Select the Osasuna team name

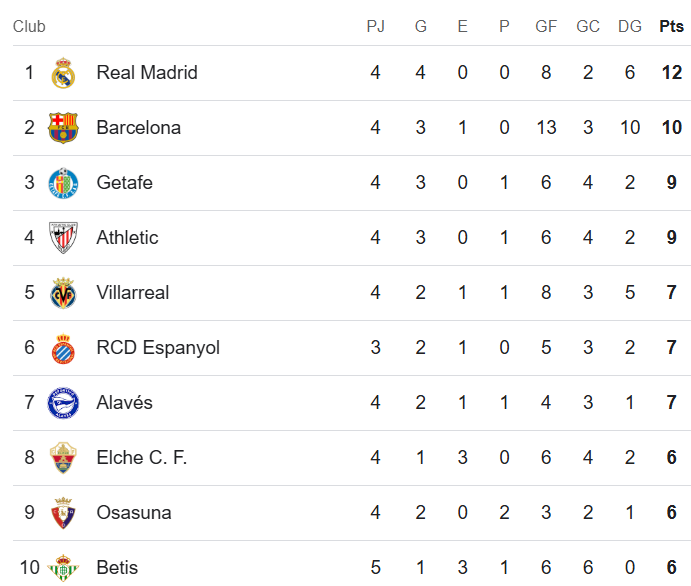pyautogui.click(x=134, y=513)
